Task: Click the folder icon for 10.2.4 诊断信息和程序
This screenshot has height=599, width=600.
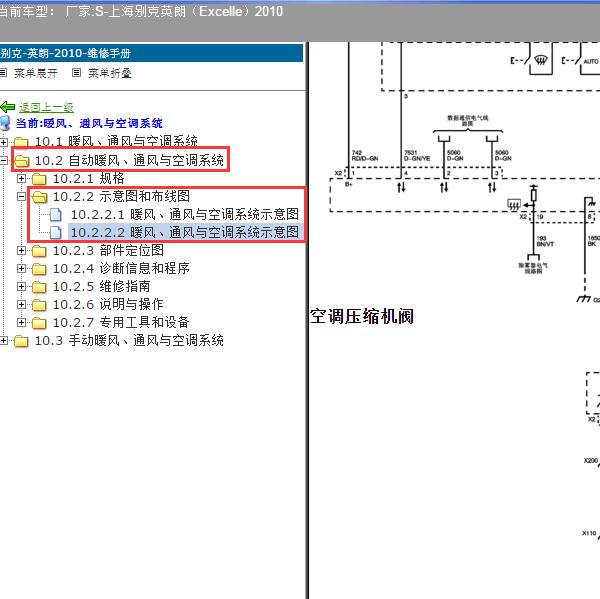Action: (x=39, y=269)
